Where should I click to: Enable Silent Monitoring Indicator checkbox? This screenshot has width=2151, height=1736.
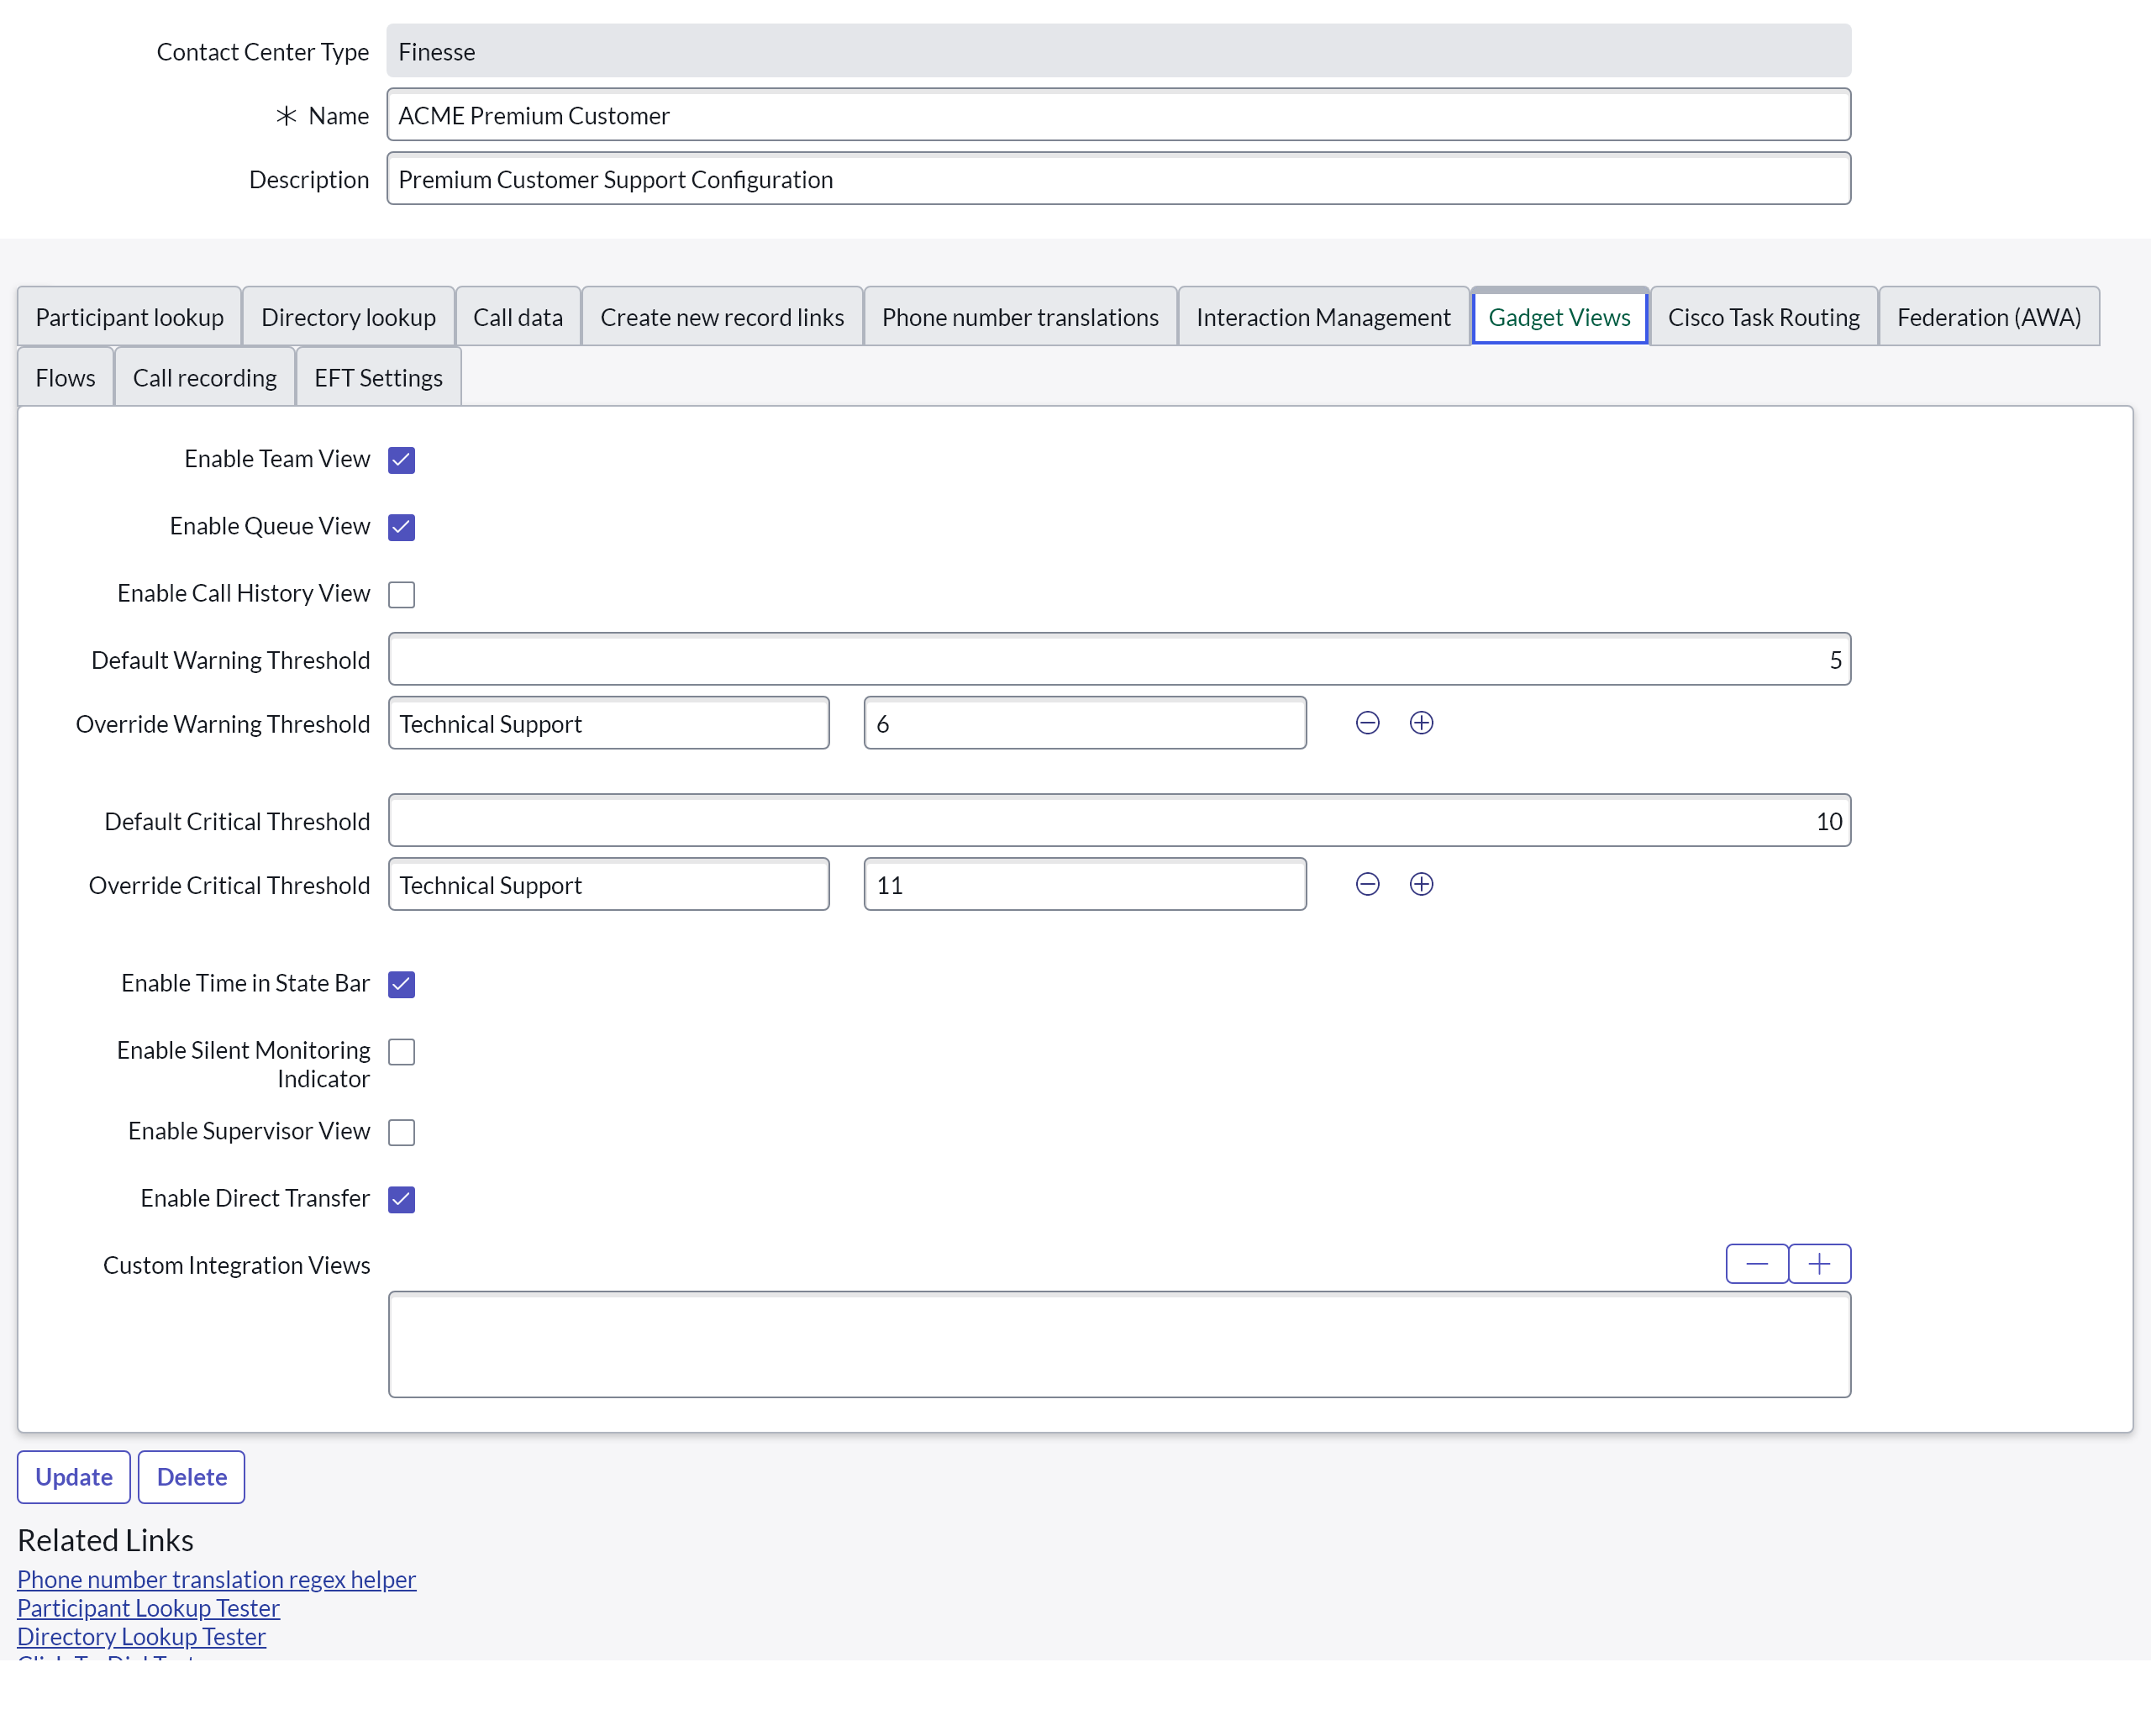tap(401, 1052)
